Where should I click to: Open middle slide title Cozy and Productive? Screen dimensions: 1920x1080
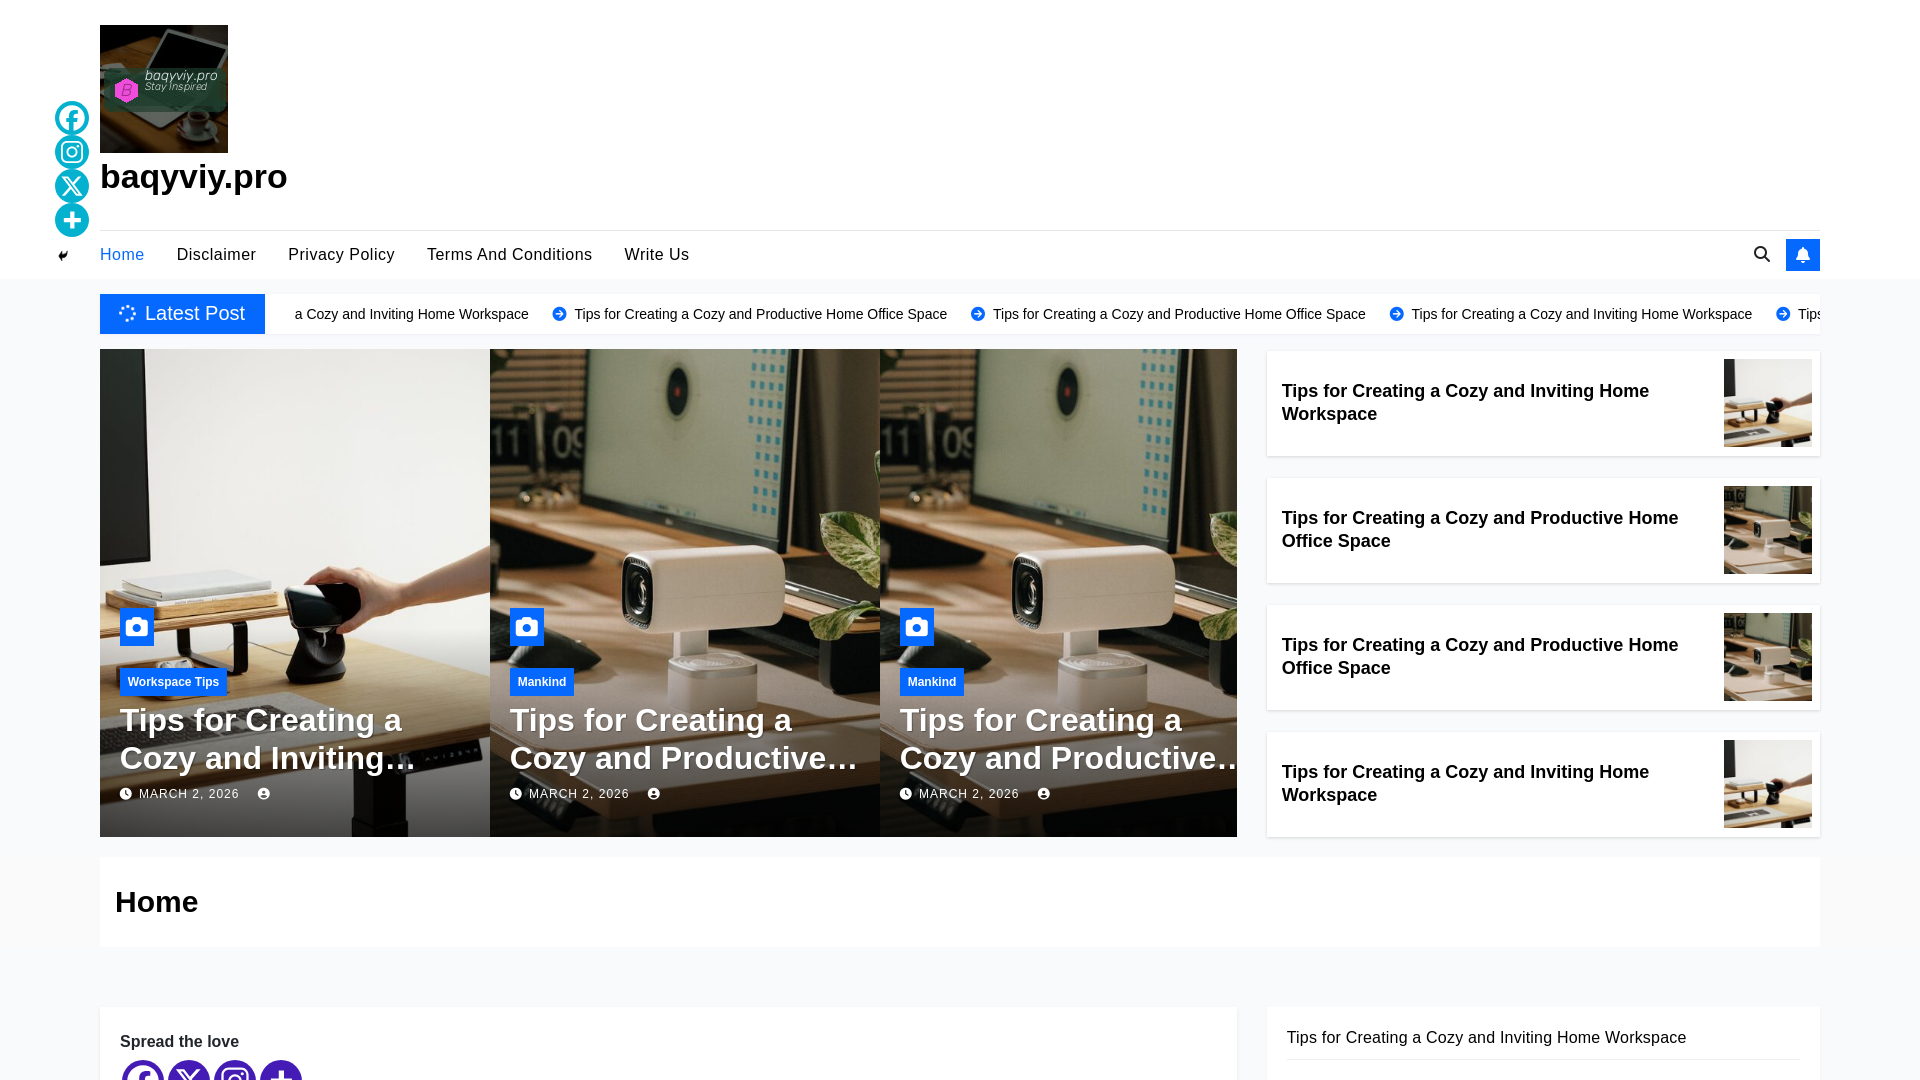(x=684, y=739)
